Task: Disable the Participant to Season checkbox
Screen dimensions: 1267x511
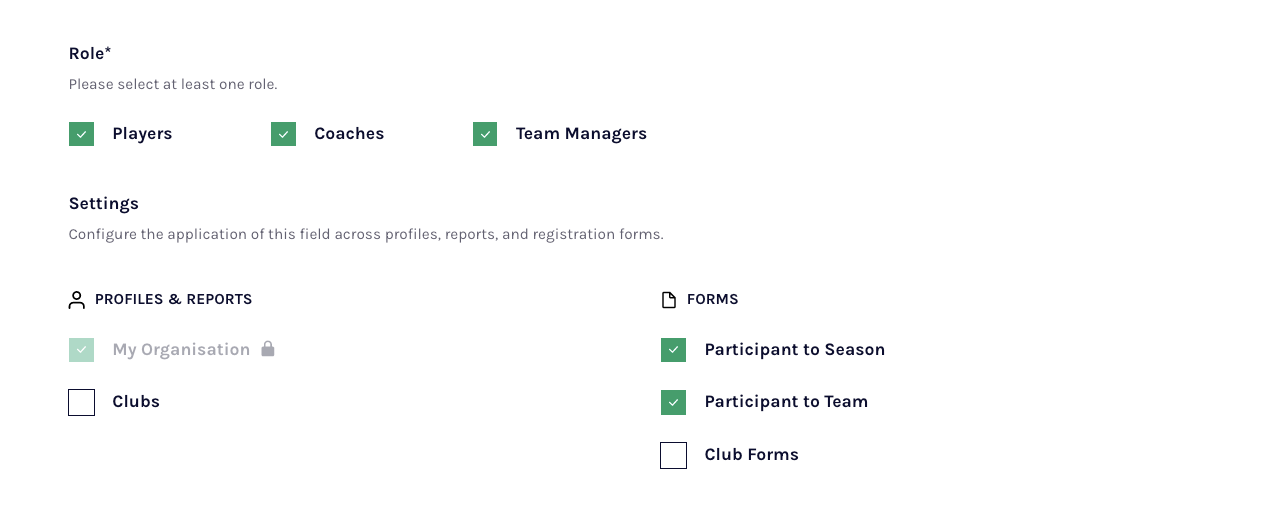Action: pyautogui.click(x=673, y=350)
